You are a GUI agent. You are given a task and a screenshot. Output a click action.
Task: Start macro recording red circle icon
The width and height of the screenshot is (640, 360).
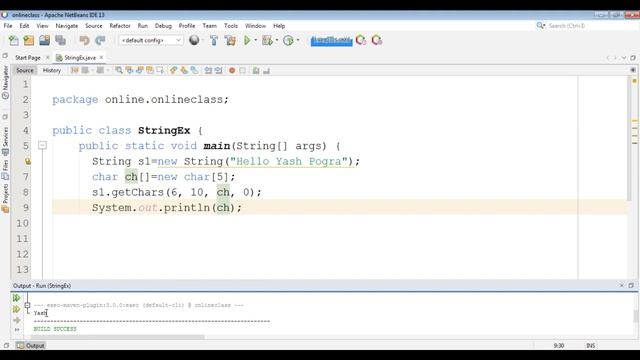(232, 70)
